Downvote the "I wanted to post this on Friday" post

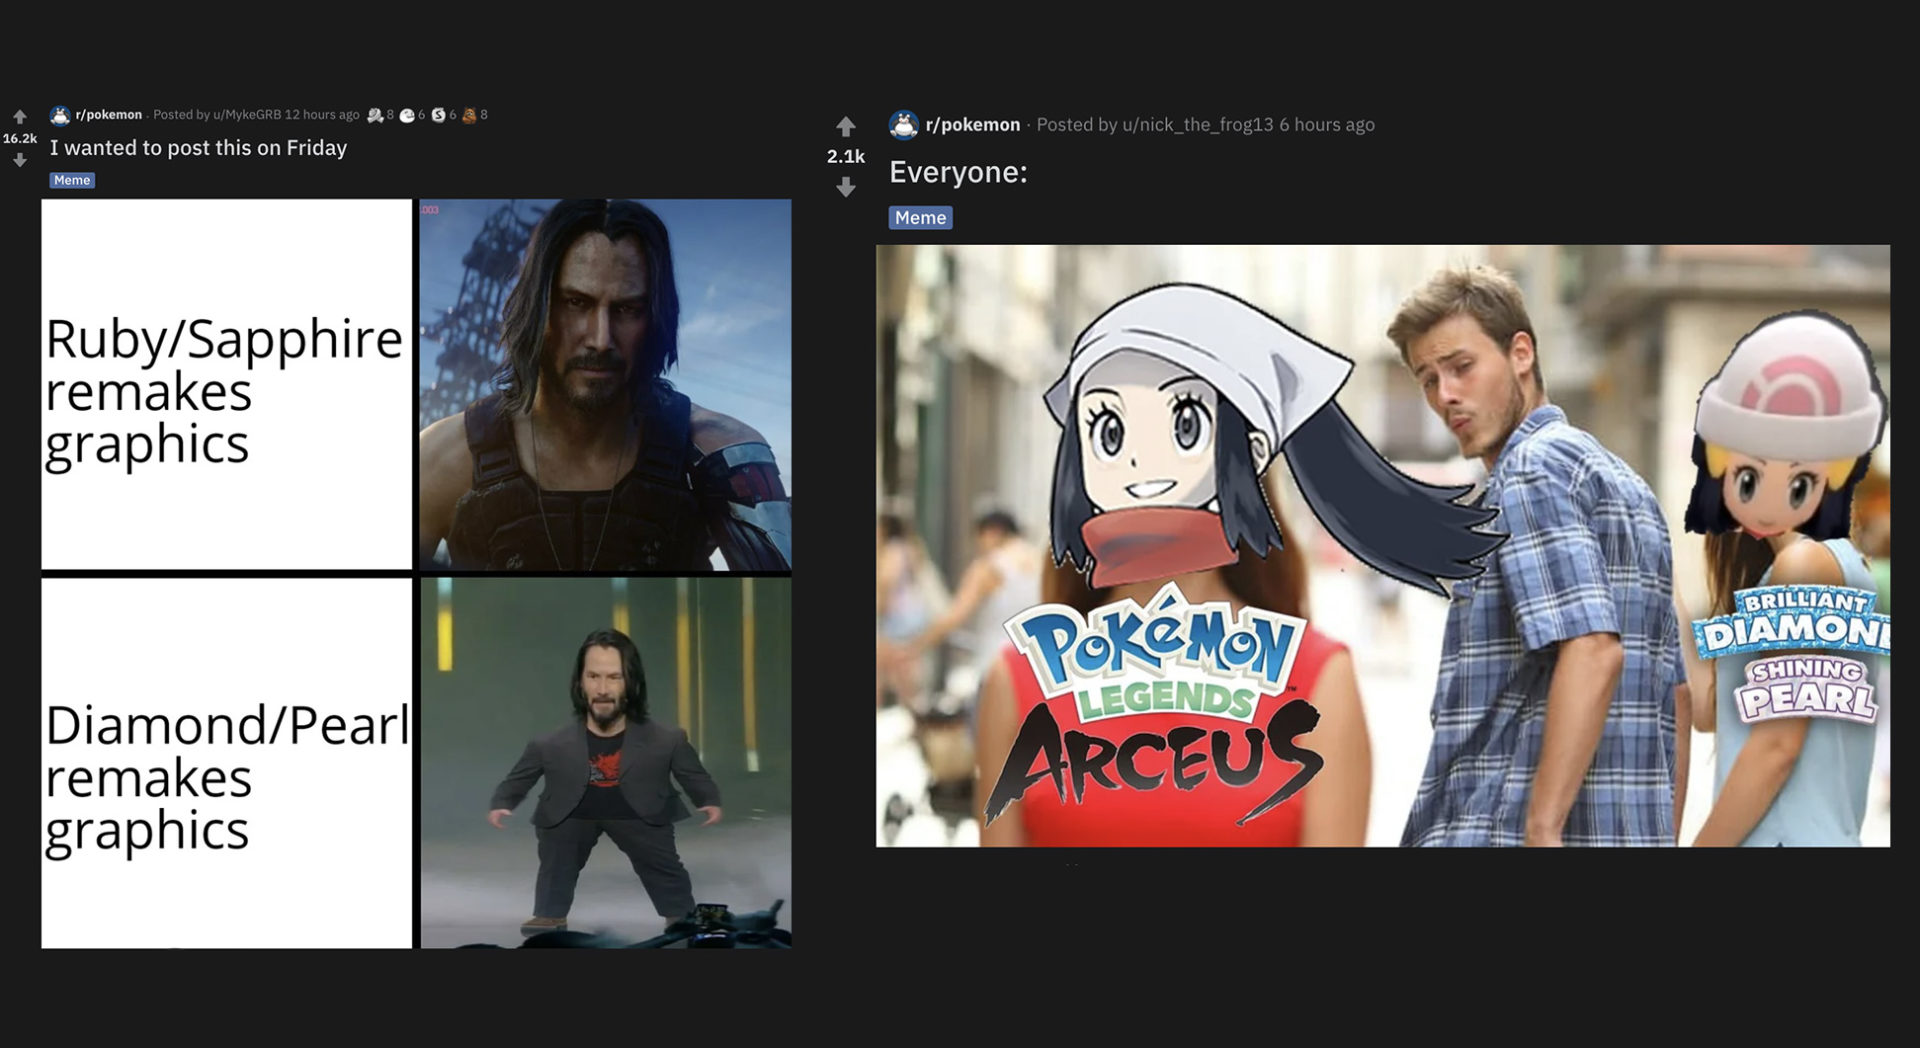point(20,160)
